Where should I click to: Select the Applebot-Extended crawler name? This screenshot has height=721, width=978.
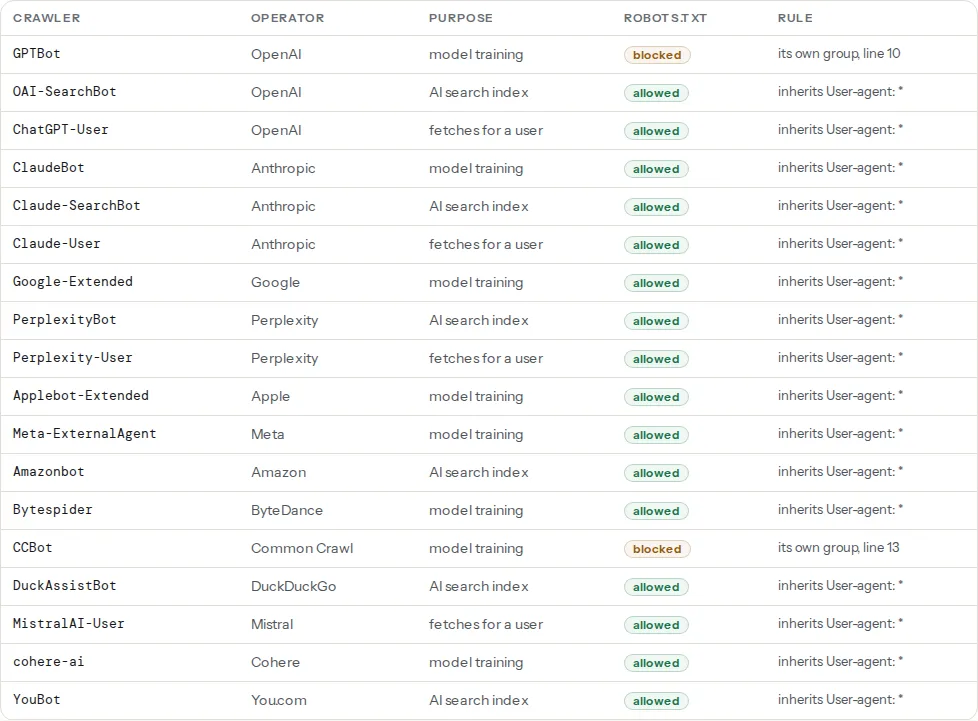(81, 396)
